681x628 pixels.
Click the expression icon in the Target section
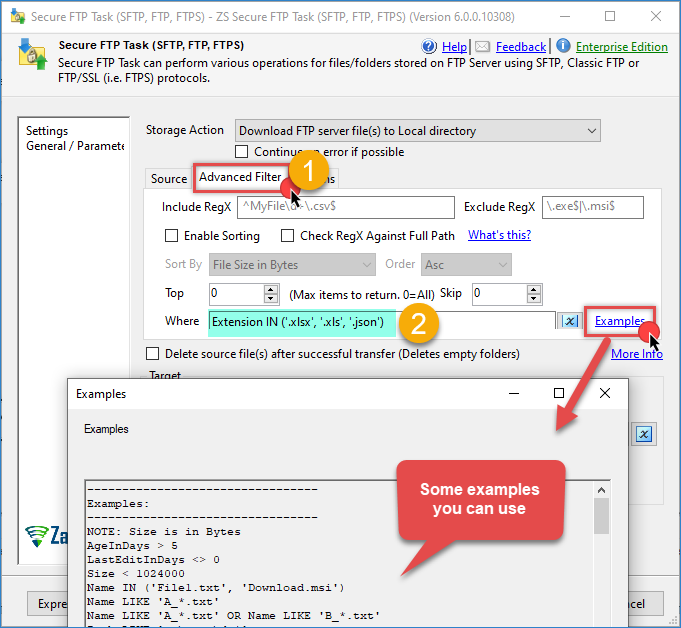click(x=644, y=433)
